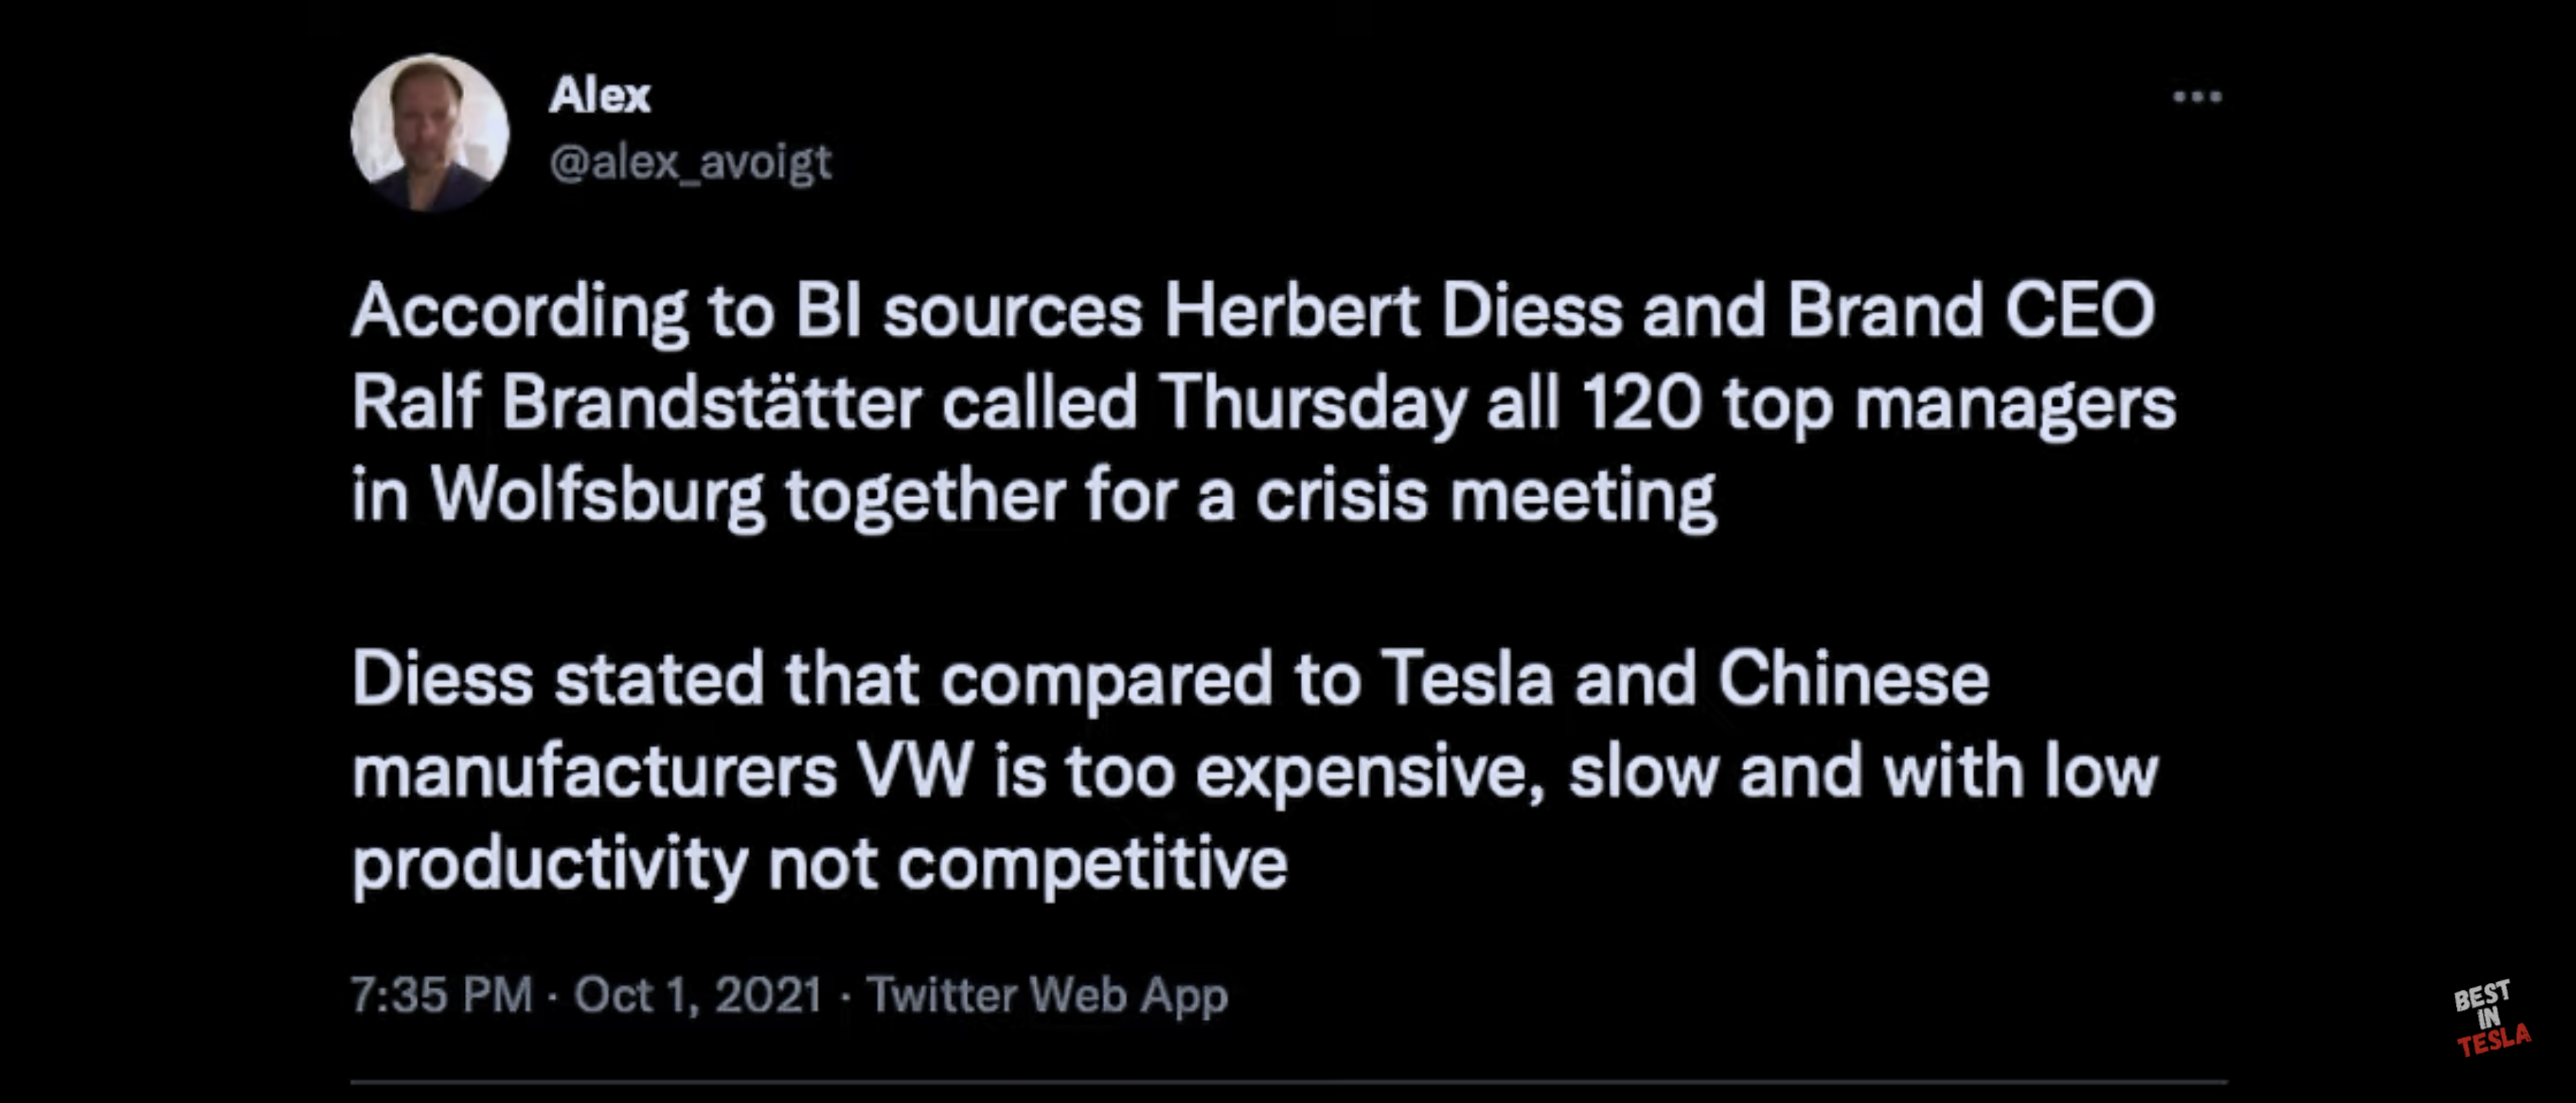Click the word Tesla in second paragraph
This screenshot has width=2576, height=1103.
tap(1467, 679)
